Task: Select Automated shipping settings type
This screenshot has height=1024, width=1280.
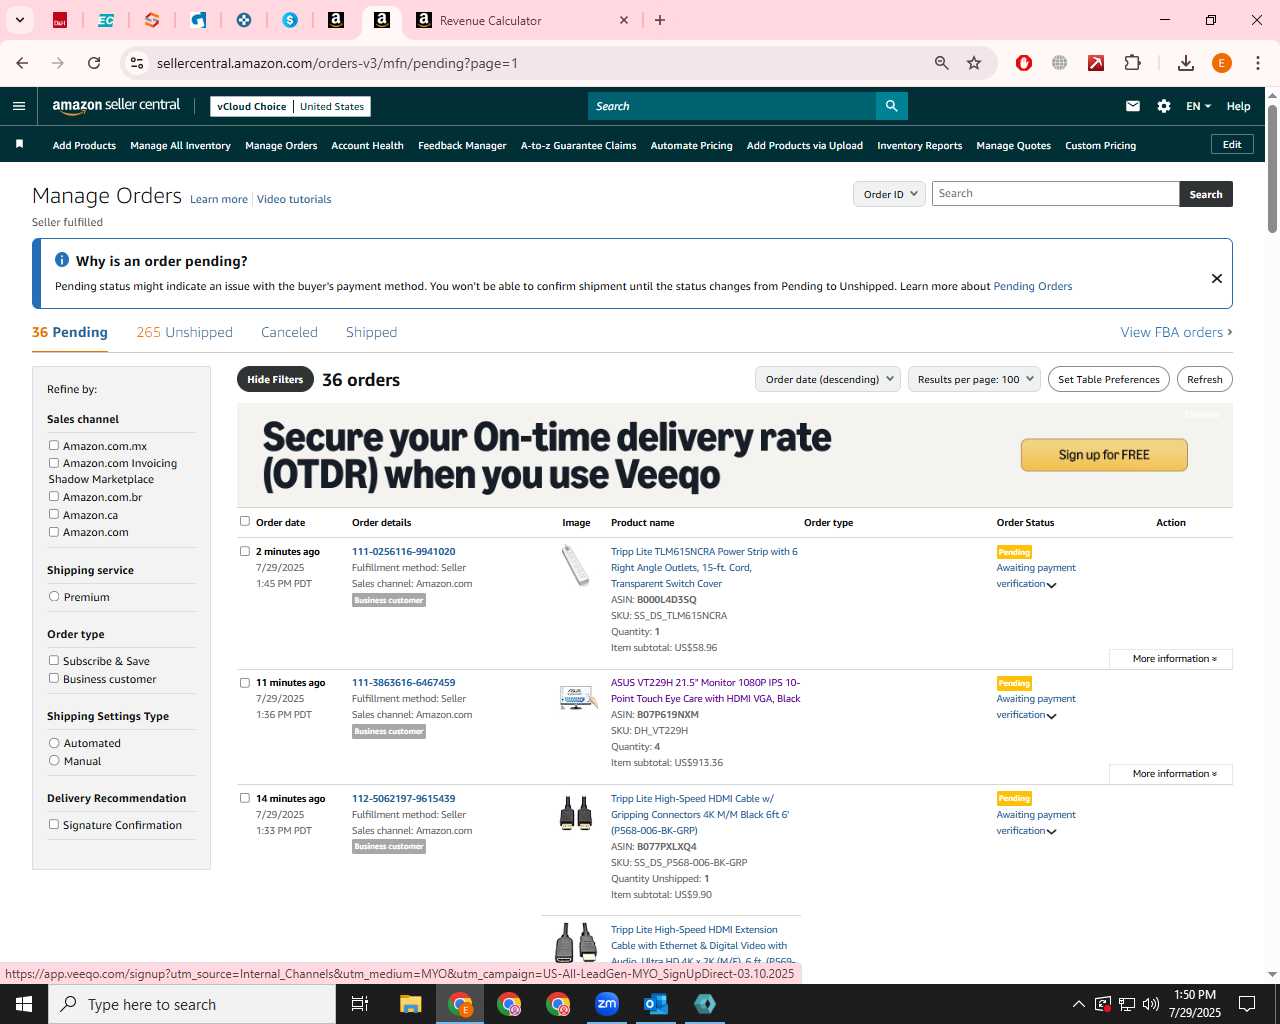Action: pos(54,743)
